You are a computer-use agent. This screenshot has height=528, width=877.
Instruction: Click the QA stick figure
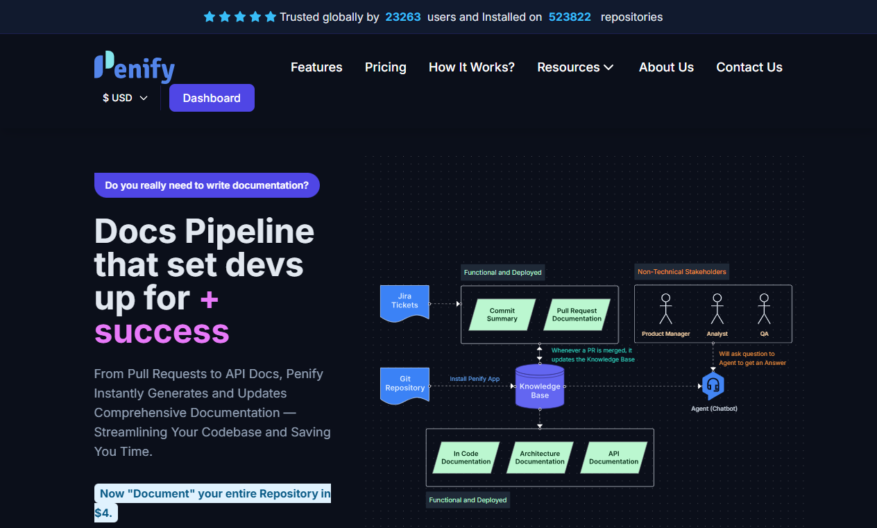click(764, 309)
